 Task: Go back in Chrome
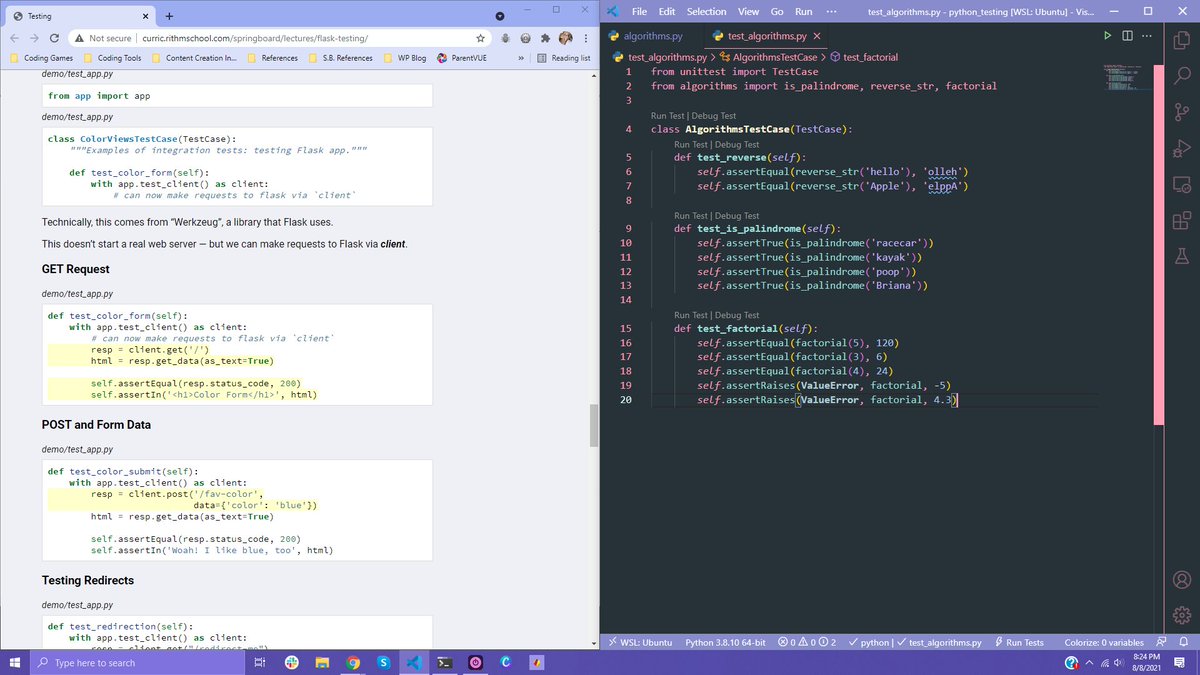pyautogui.click(x=15, y=38)
